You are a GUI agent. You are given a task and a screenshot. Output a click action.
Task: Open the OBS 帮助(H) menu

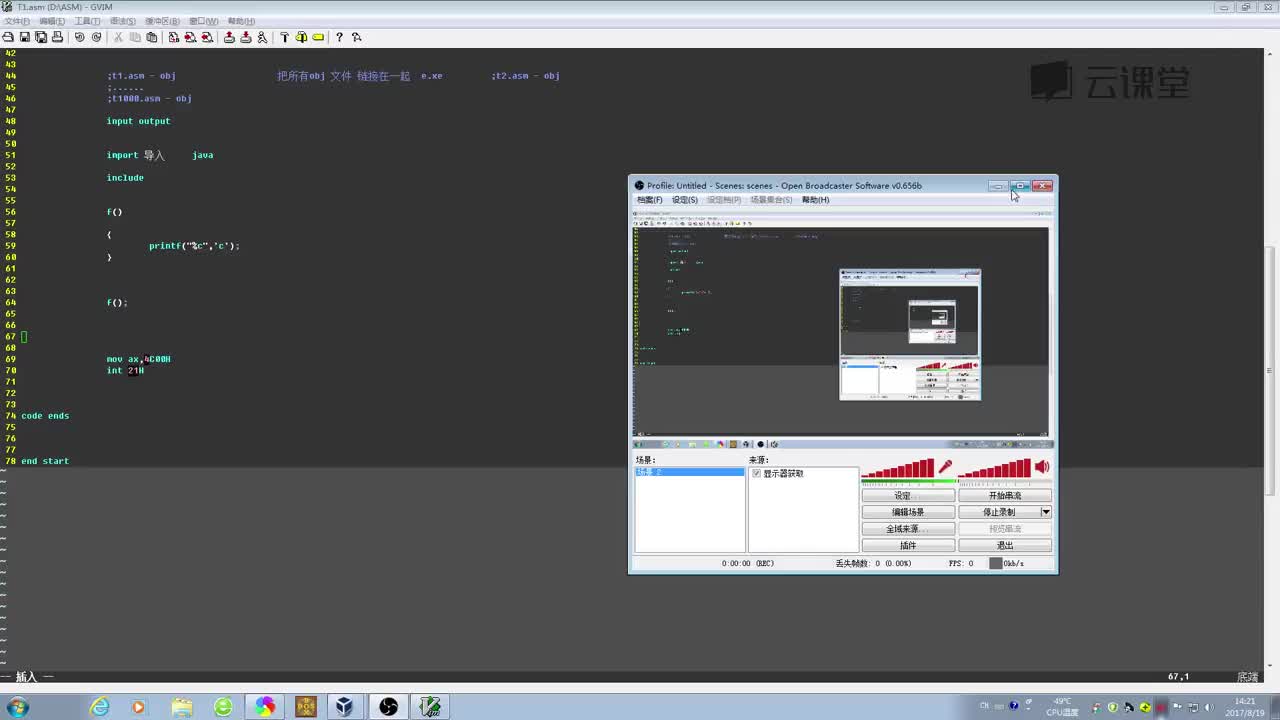click(815, 200)
